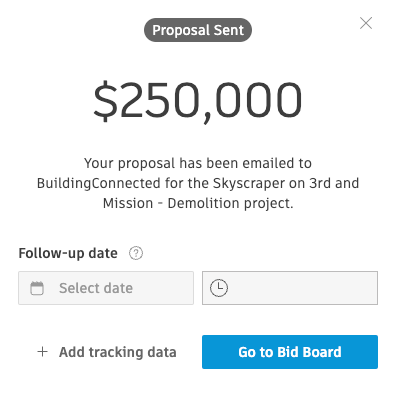394x393 pixels.
Task: Click the calendar icon in date field
Action: (37, 288)
